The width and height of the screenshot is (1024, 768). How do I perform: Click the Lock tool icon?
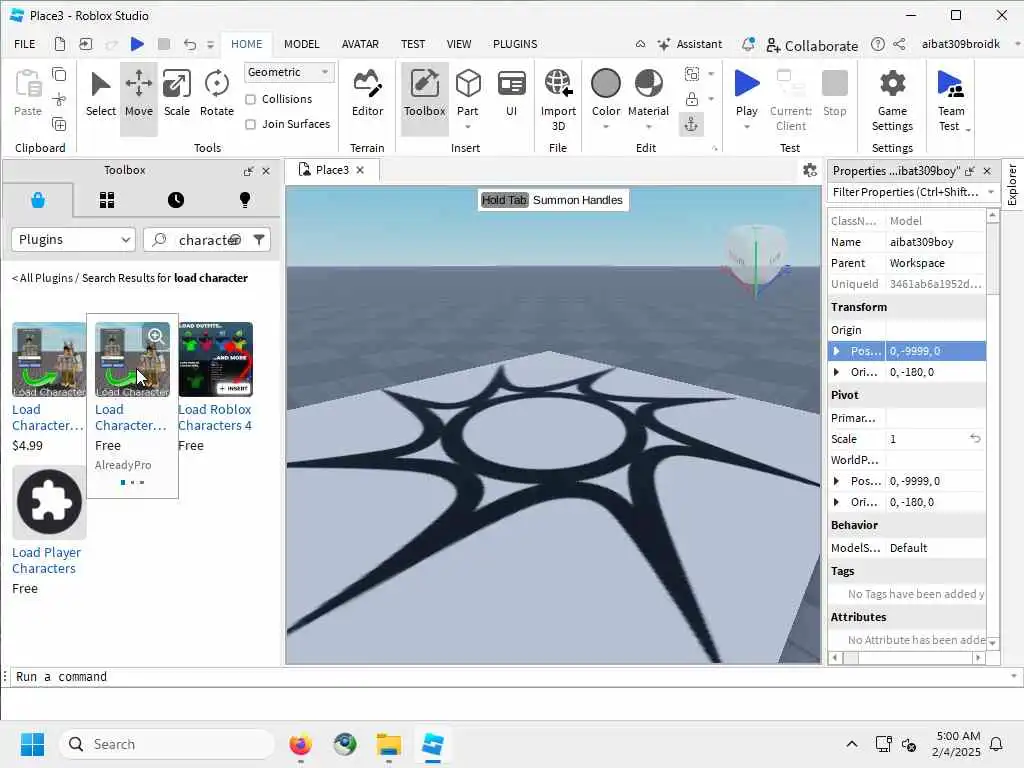point(692,99)
